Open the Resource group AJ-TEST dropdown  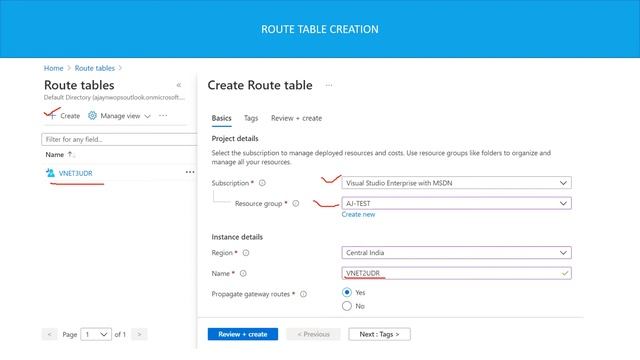click(x=456, y=203)
